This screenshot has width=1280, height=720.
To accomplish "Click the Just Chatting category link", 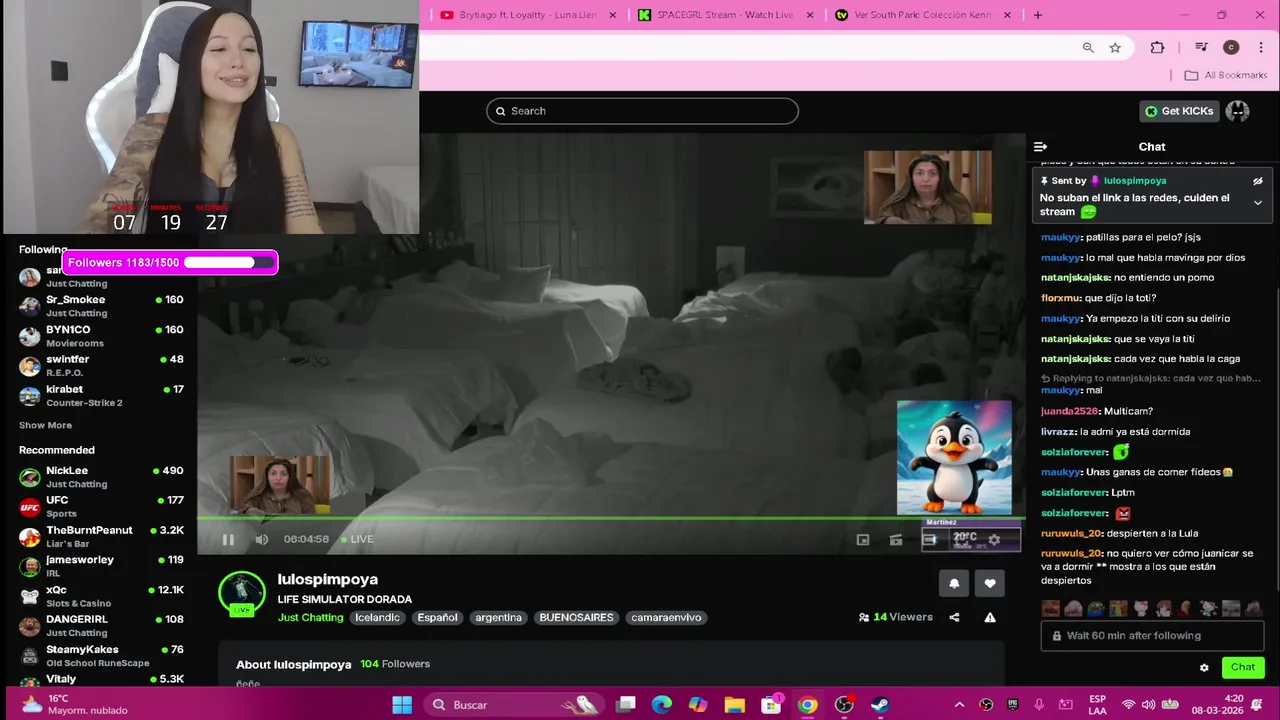I will point(310,617).
